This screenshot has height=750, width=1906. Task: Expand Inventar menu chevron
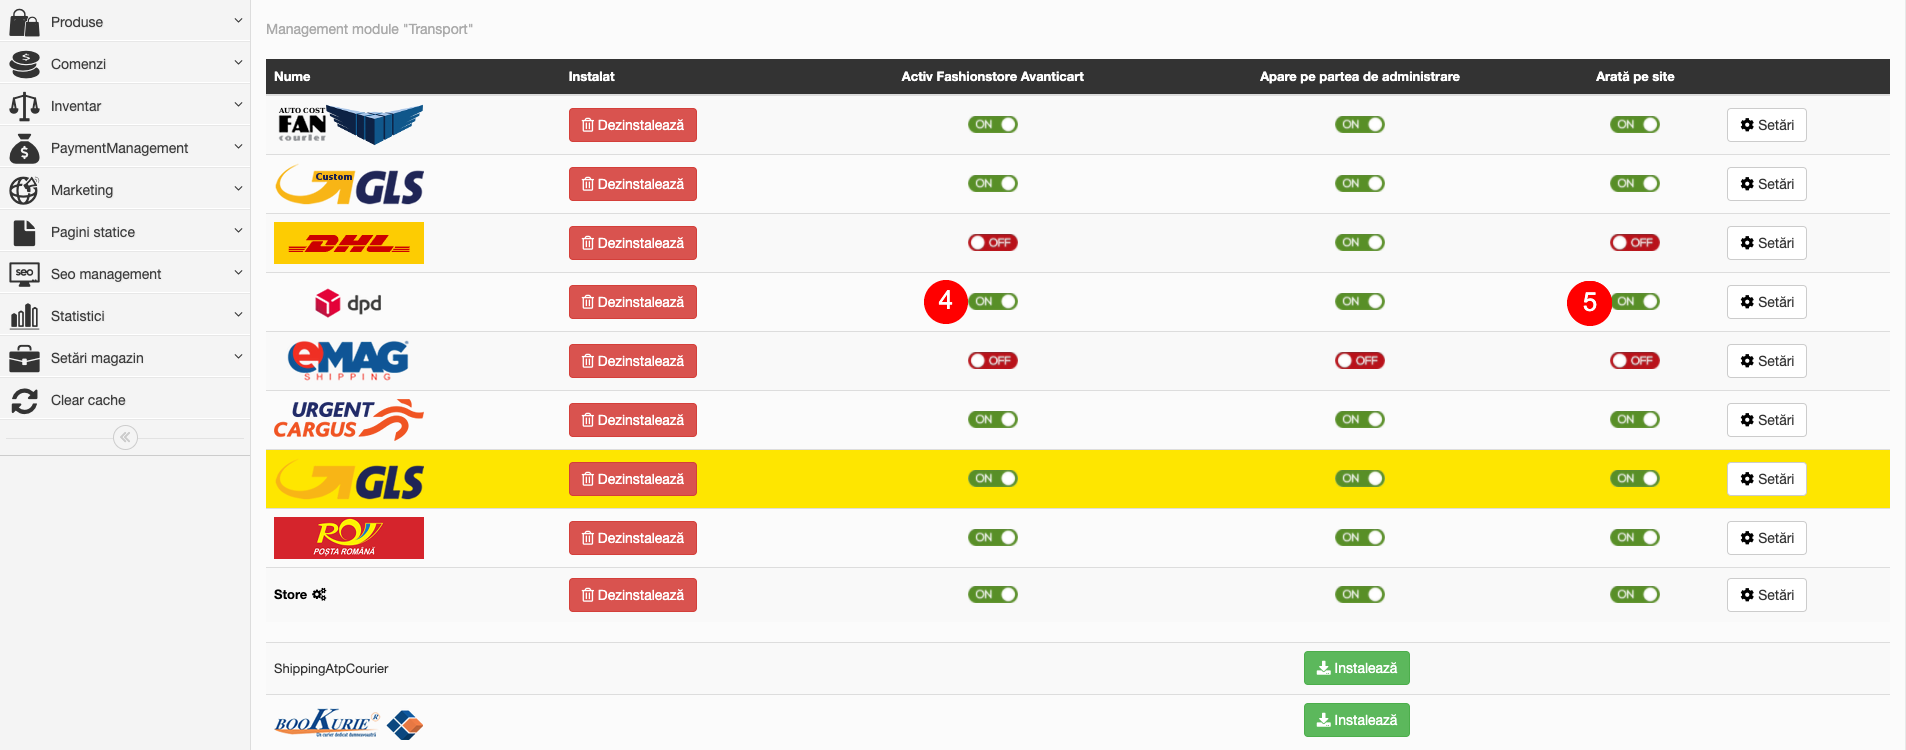238,104
